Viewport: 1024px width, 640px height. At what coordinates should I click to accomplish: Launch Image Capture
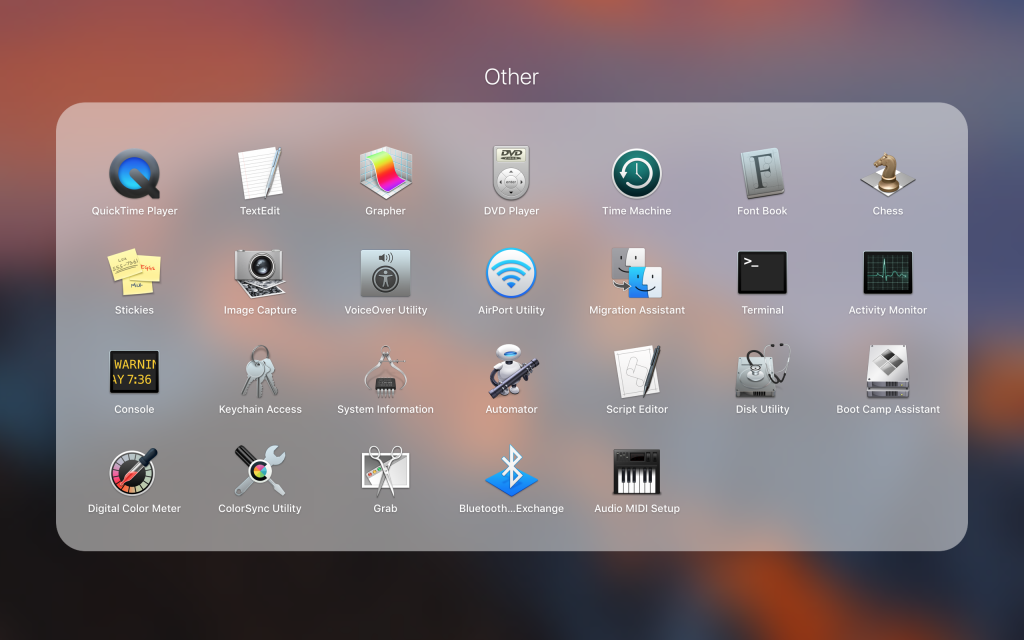pyautogui.click(x=260, y=273)
